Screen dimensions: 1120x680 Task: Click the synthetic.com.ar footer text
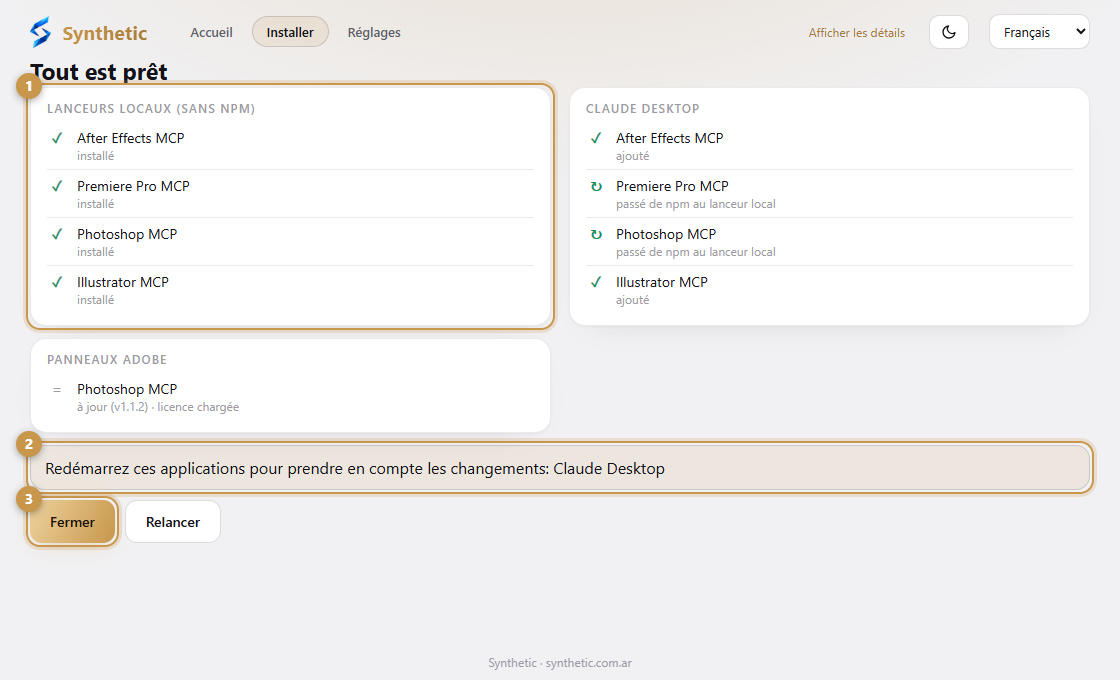point(589,663)
